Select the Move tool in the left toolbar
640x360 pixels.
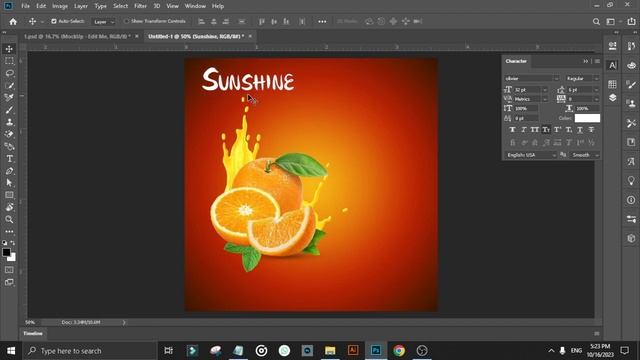coord(9,49)
